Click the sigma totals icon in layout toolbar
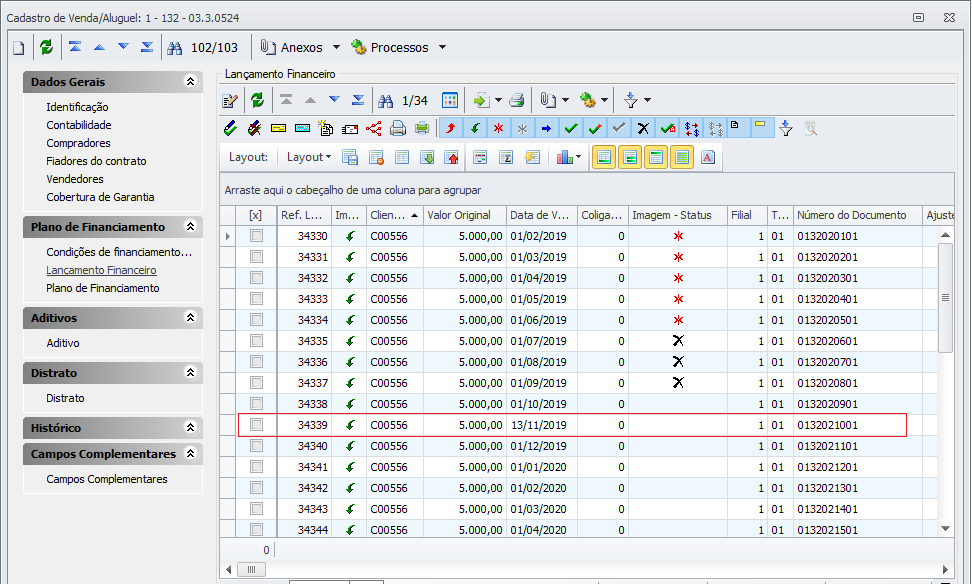Image resolution: width=972 pixels, height=584 pixels. pos(506,157)
